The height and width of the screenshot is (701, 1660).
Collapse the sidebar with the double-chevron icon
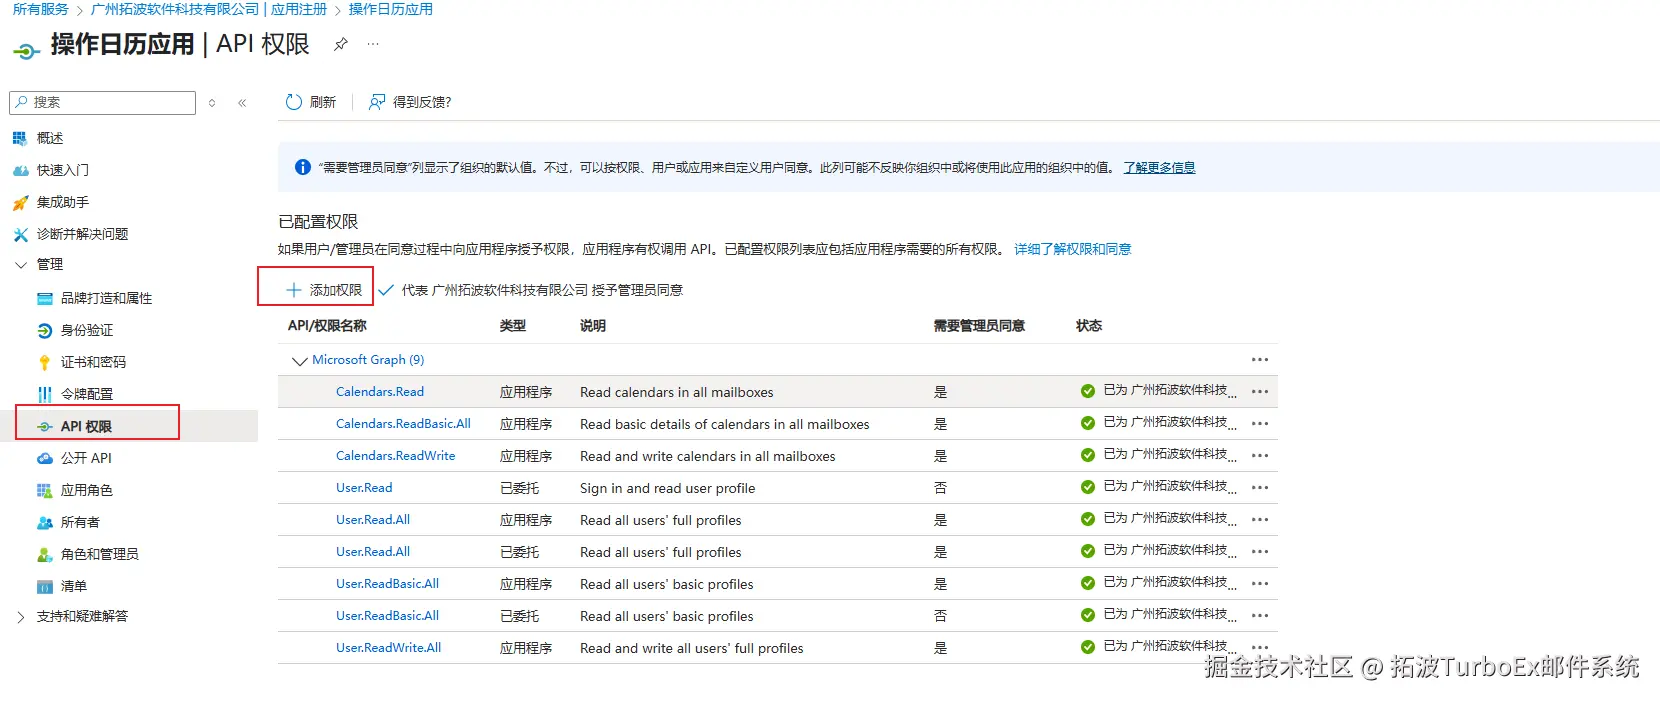click(242, 103)
